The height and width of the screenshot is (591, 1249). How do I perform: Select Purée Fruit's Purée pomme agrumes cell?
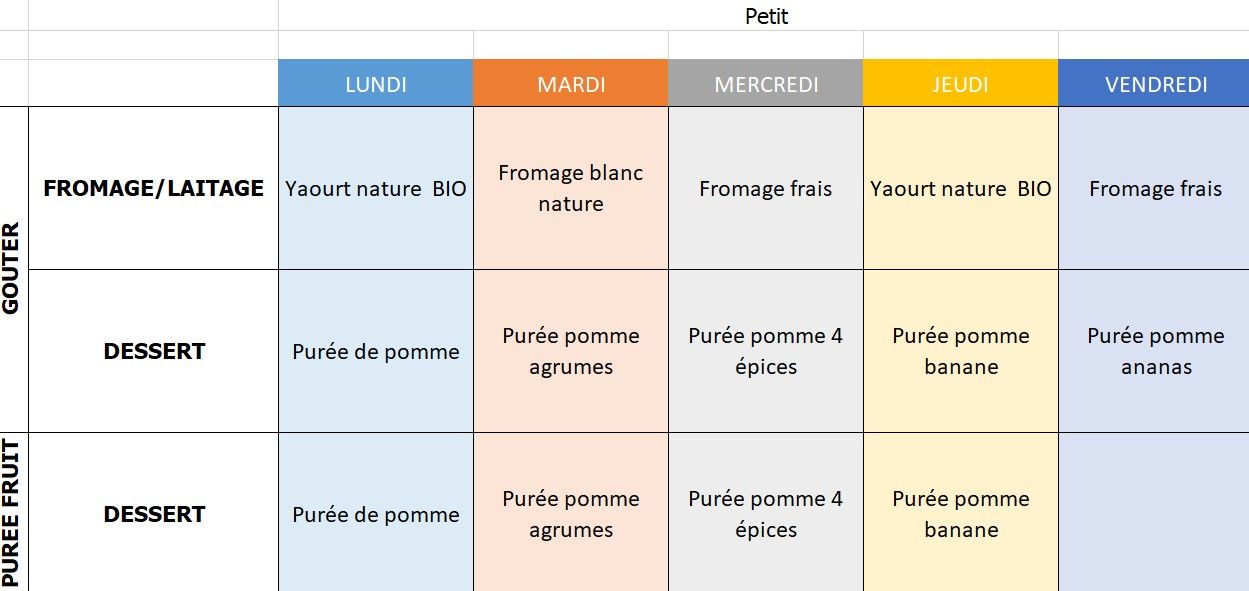[571, 513]
